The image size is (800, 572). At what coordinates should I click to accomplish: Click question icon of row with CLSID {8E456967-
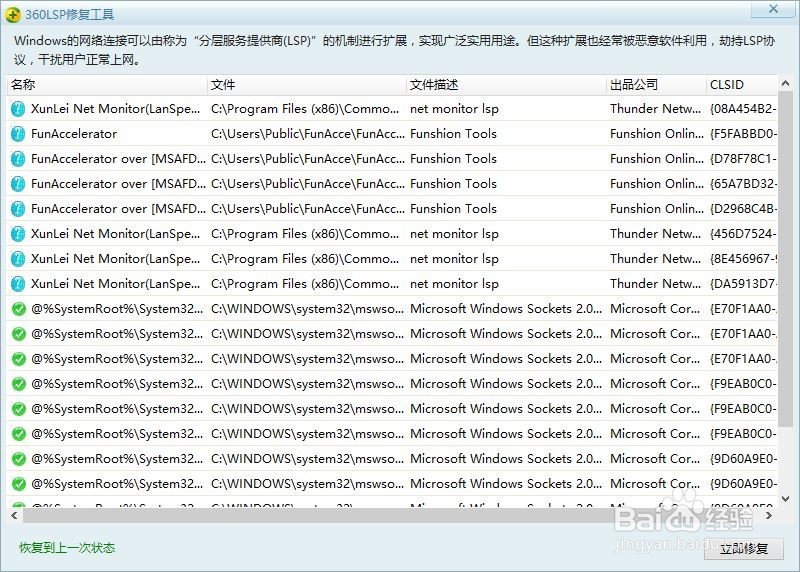click(18, 259)
